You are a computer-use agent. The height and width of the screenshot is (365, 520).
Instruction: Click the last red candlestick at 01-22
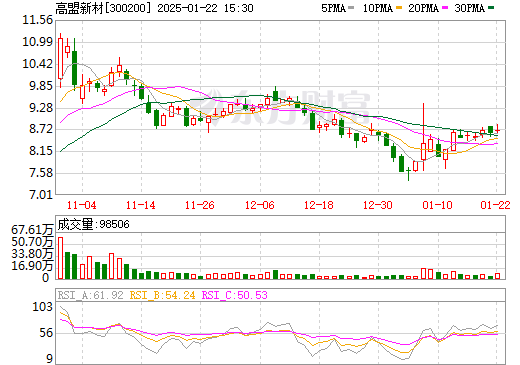497,130
